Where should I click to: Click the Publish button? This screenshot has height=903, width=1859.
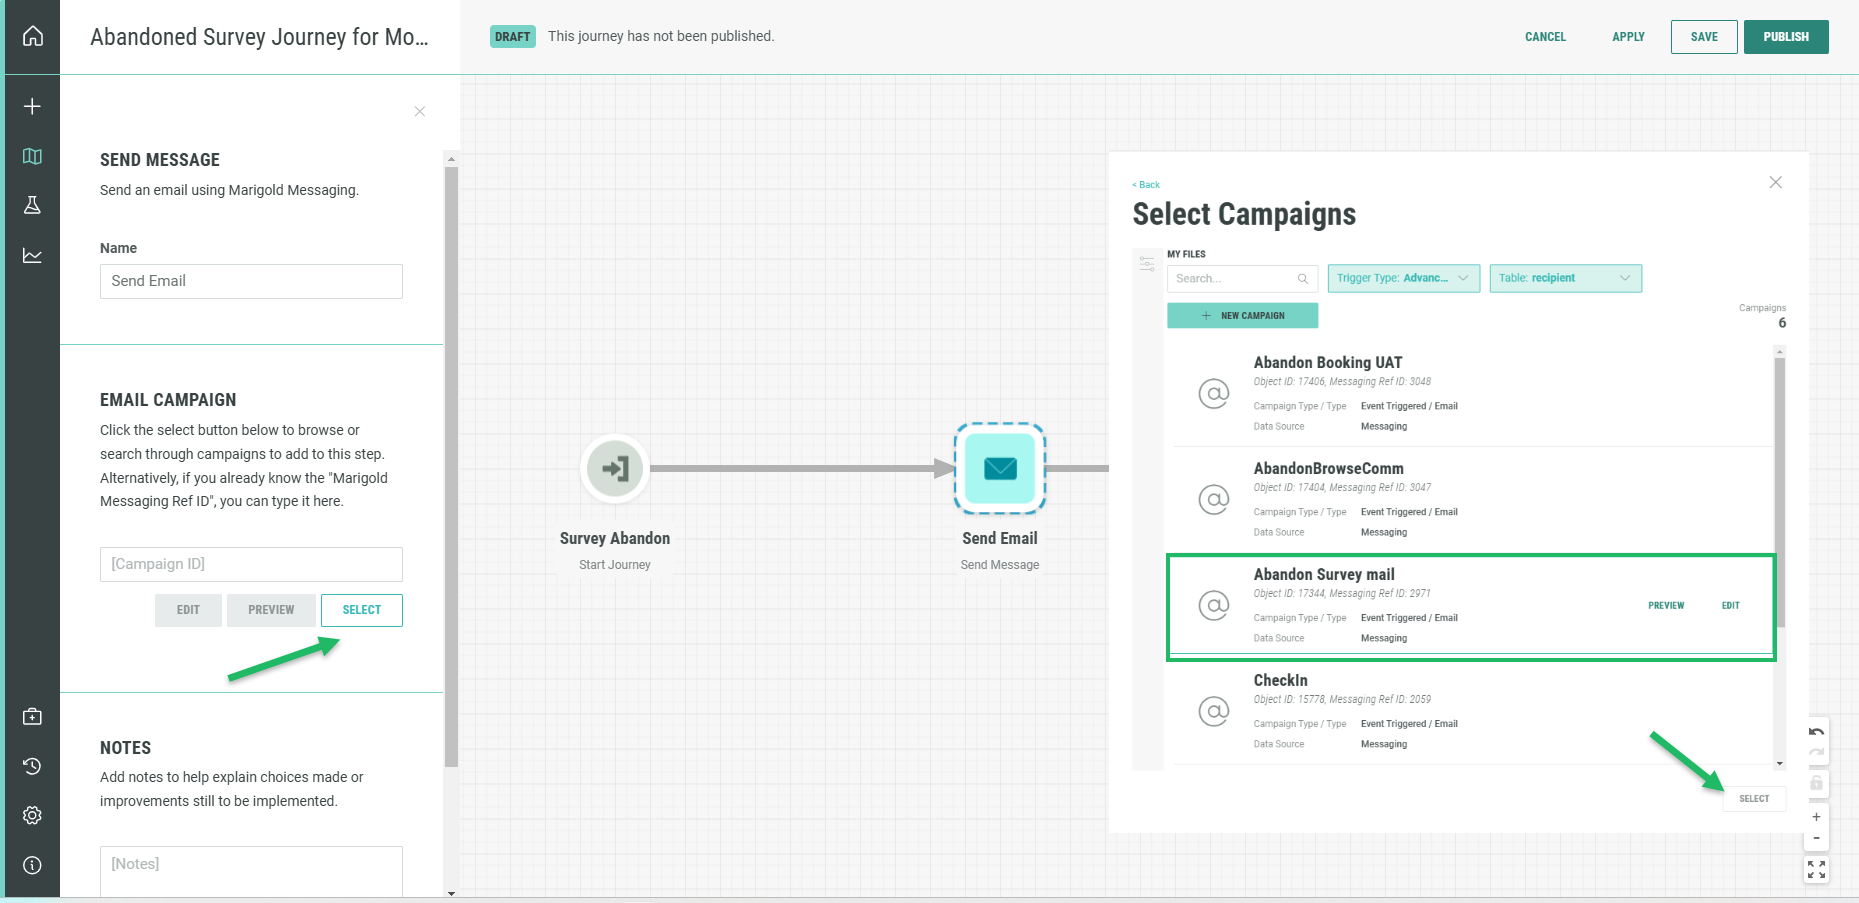1785,37
